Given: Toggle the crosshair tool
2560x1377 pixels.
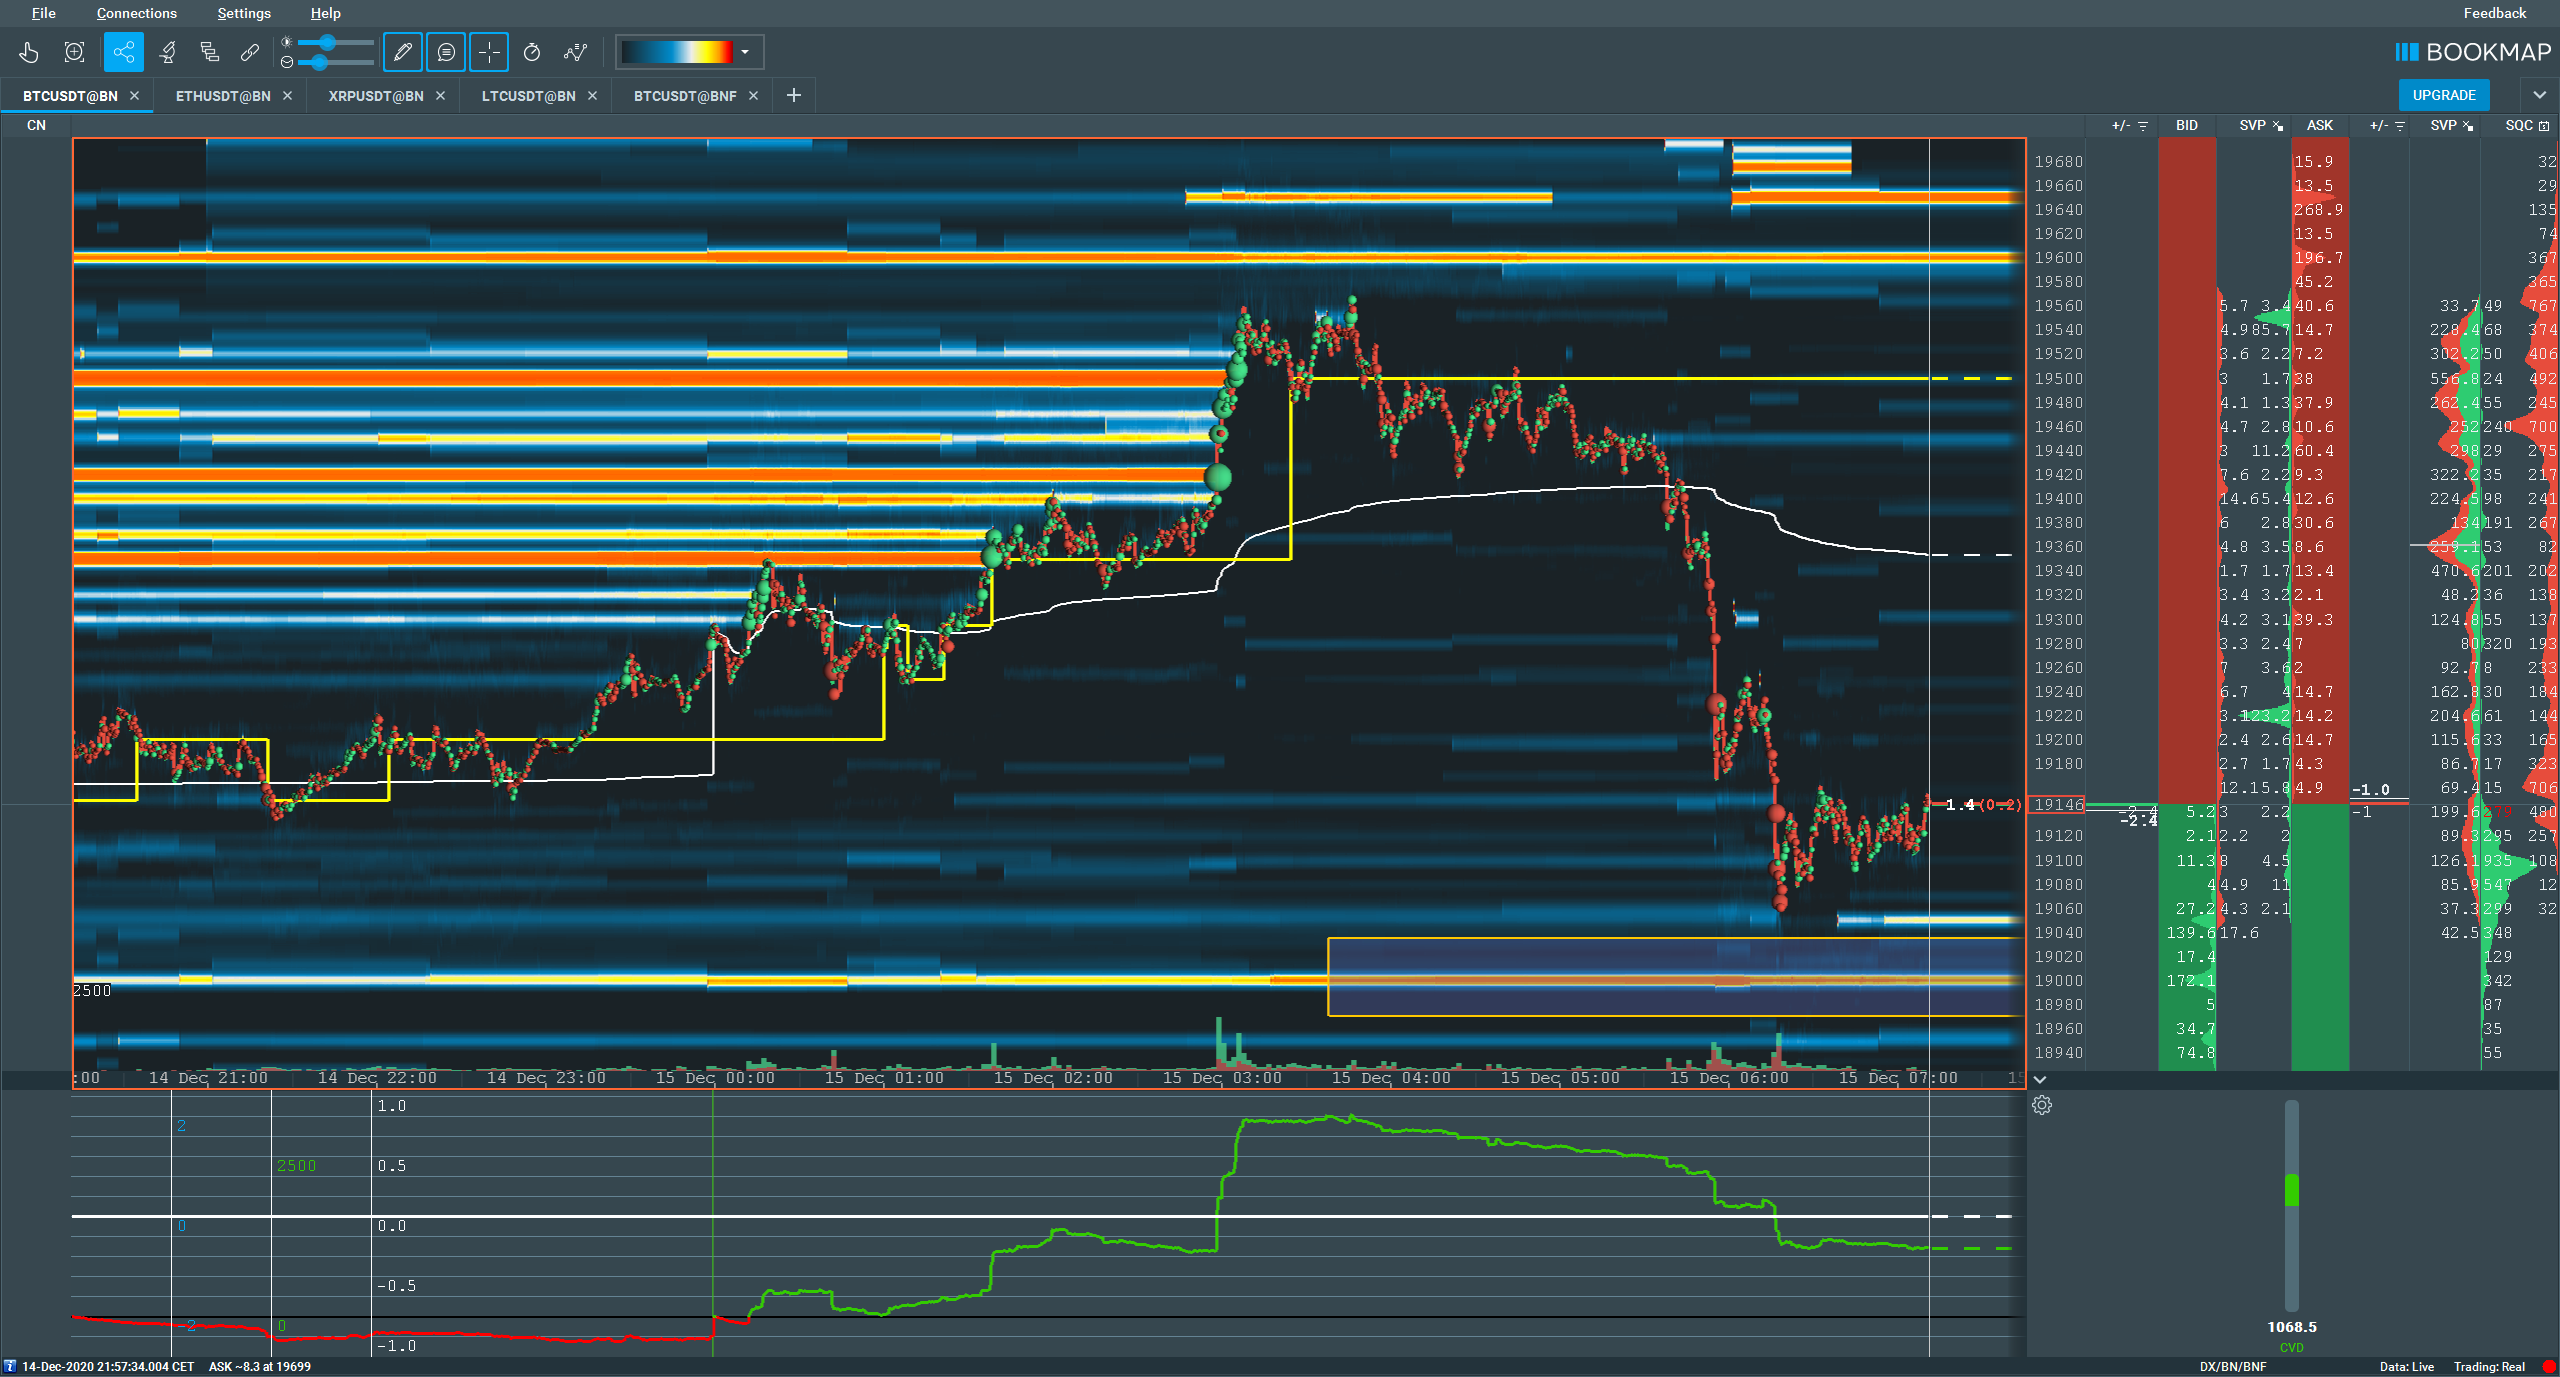Looking at the screenshot, I should point(489,52).
